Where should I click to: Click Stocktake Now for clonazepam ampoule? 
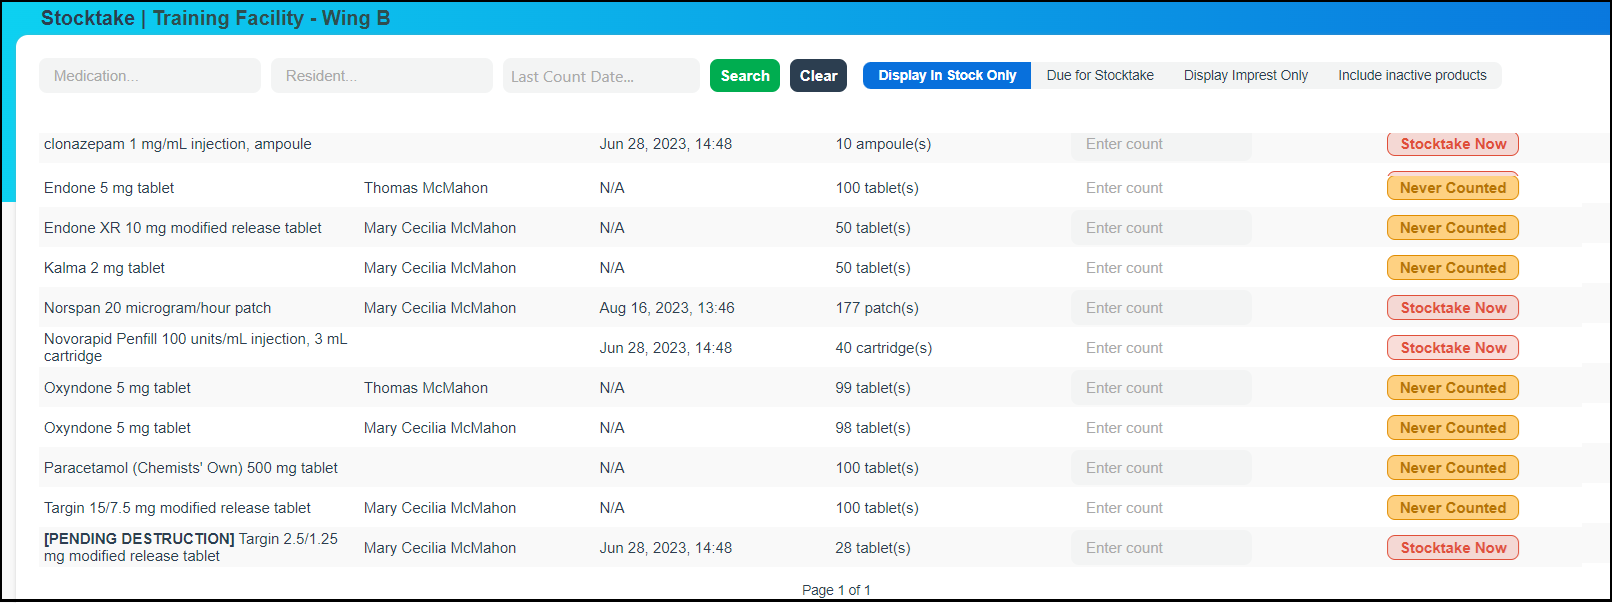[x=1452, y=144]
